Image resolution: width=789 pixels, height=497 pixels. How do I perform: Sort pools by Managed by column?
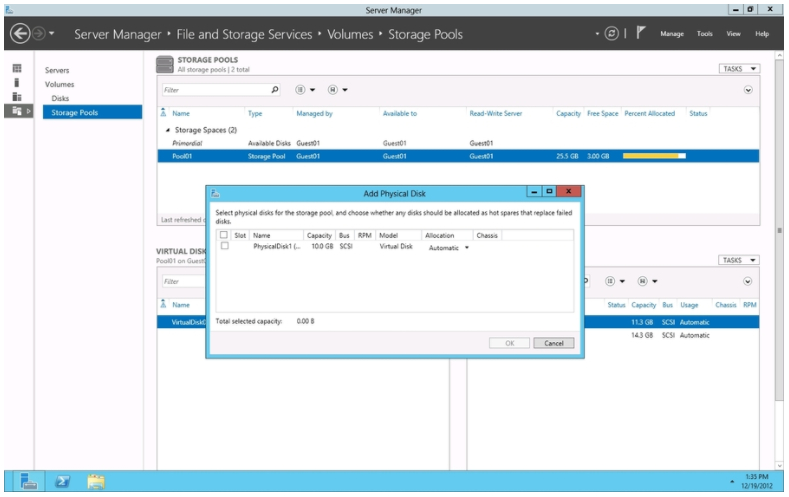point(314,114)
